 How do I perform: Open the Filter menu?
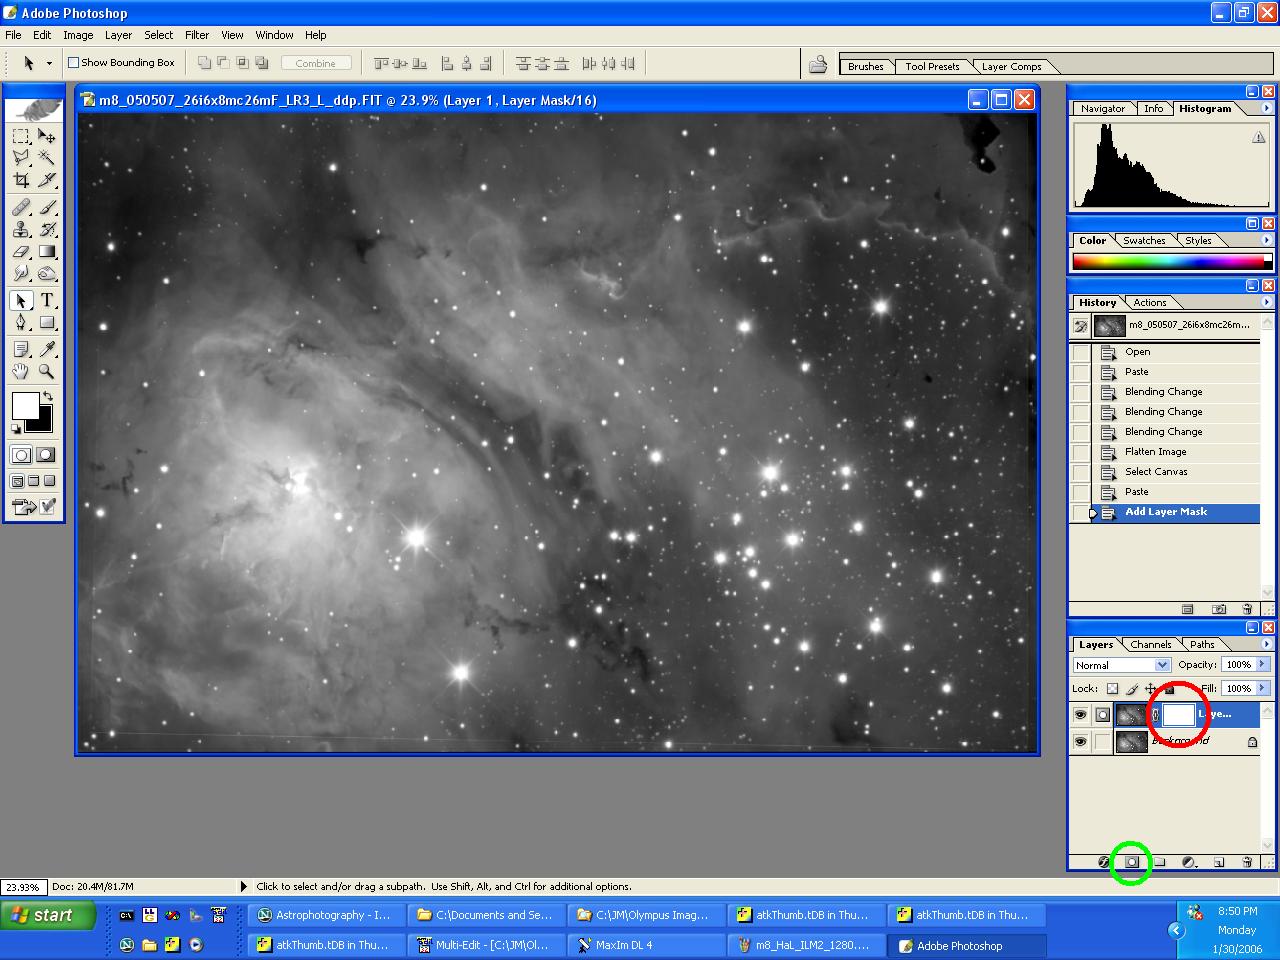pos(196,35)
